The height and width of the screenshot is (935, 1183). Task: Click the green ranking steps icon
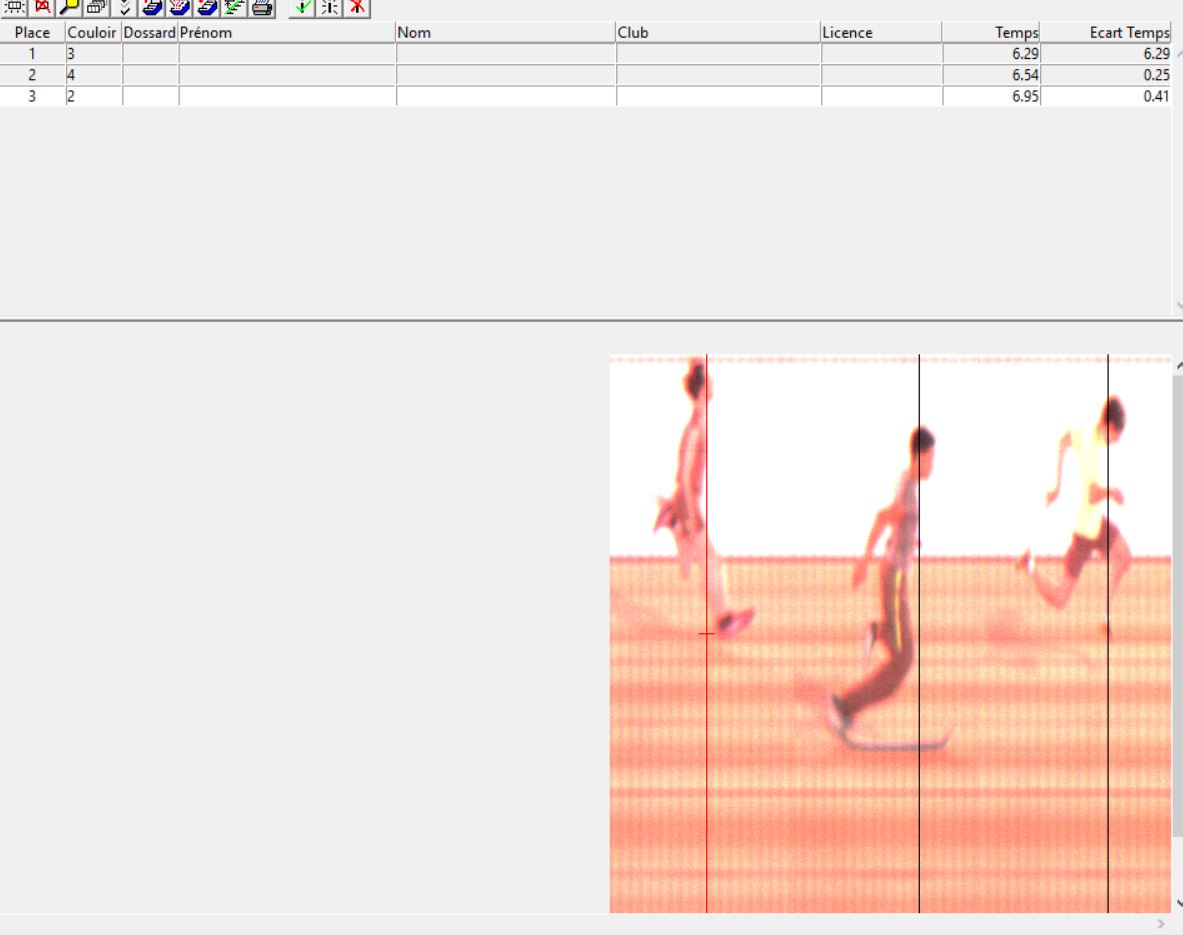point(234,8)
